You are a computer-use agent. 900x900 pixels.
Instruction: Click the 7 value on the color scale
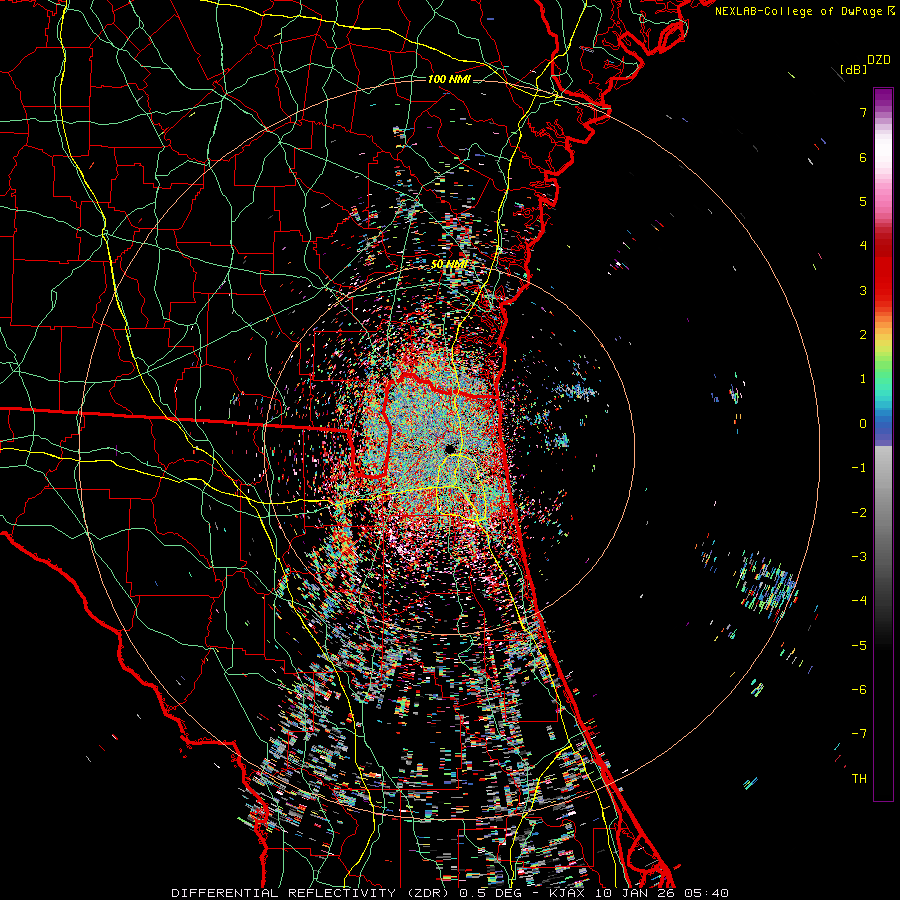[863, 112]
